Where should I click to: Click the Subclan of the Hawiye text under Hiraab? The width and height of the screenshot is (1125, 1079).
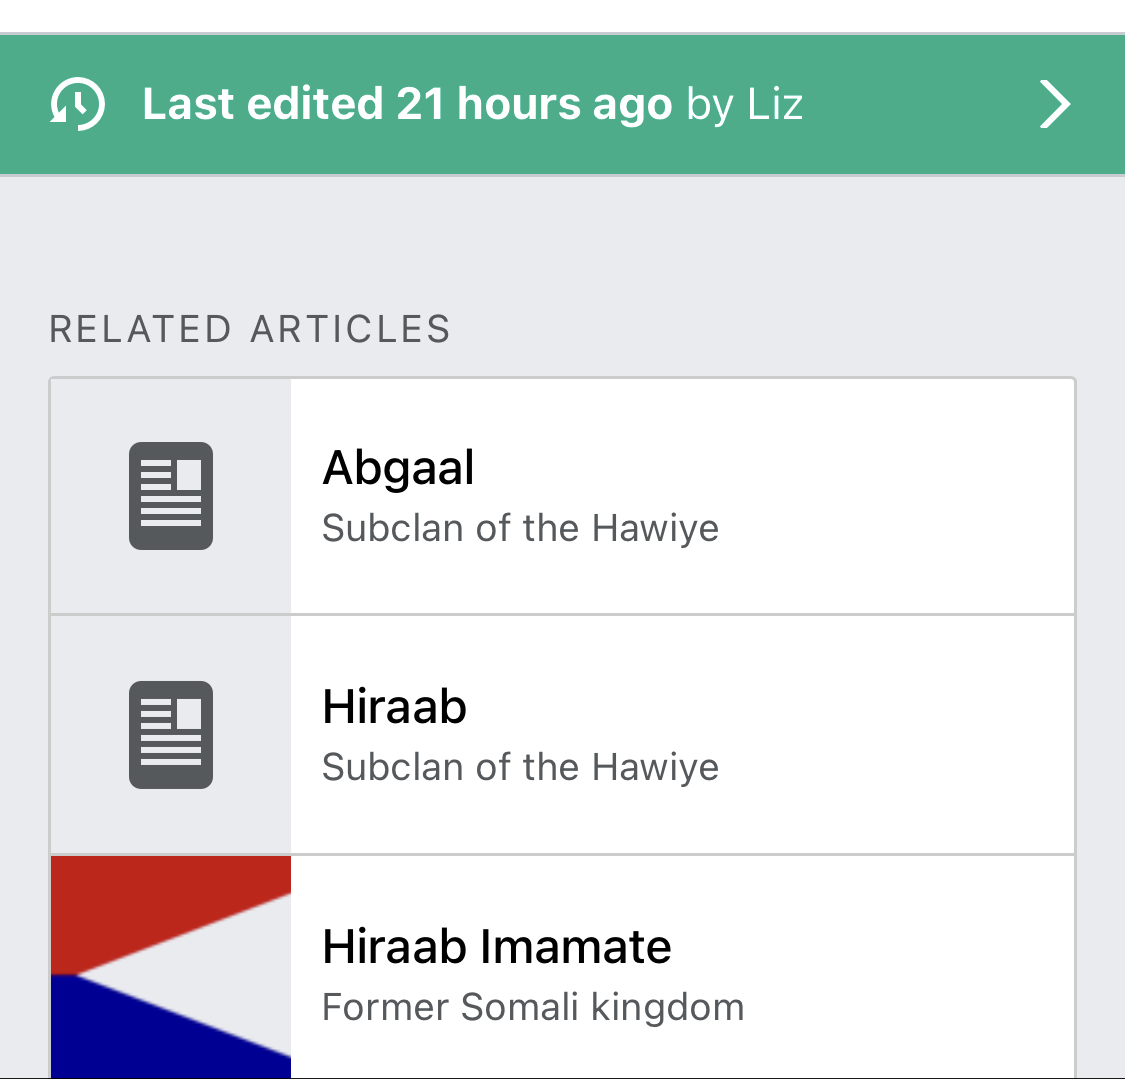pos(520,767)
